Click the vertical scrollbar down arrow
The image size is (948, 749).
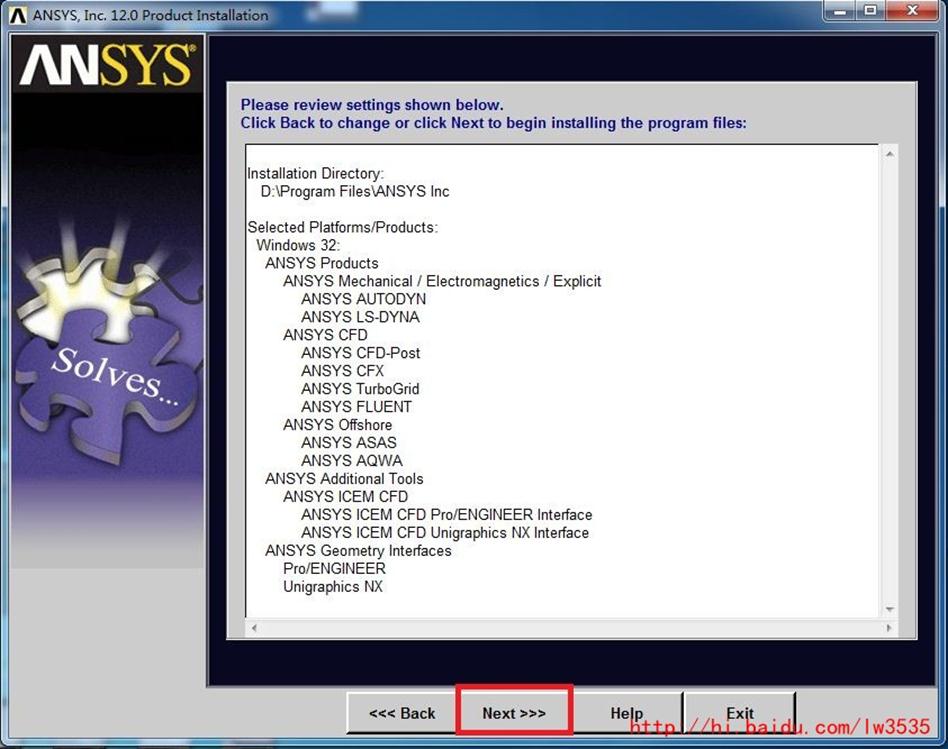pyautogui.click(x=889, y=609)
